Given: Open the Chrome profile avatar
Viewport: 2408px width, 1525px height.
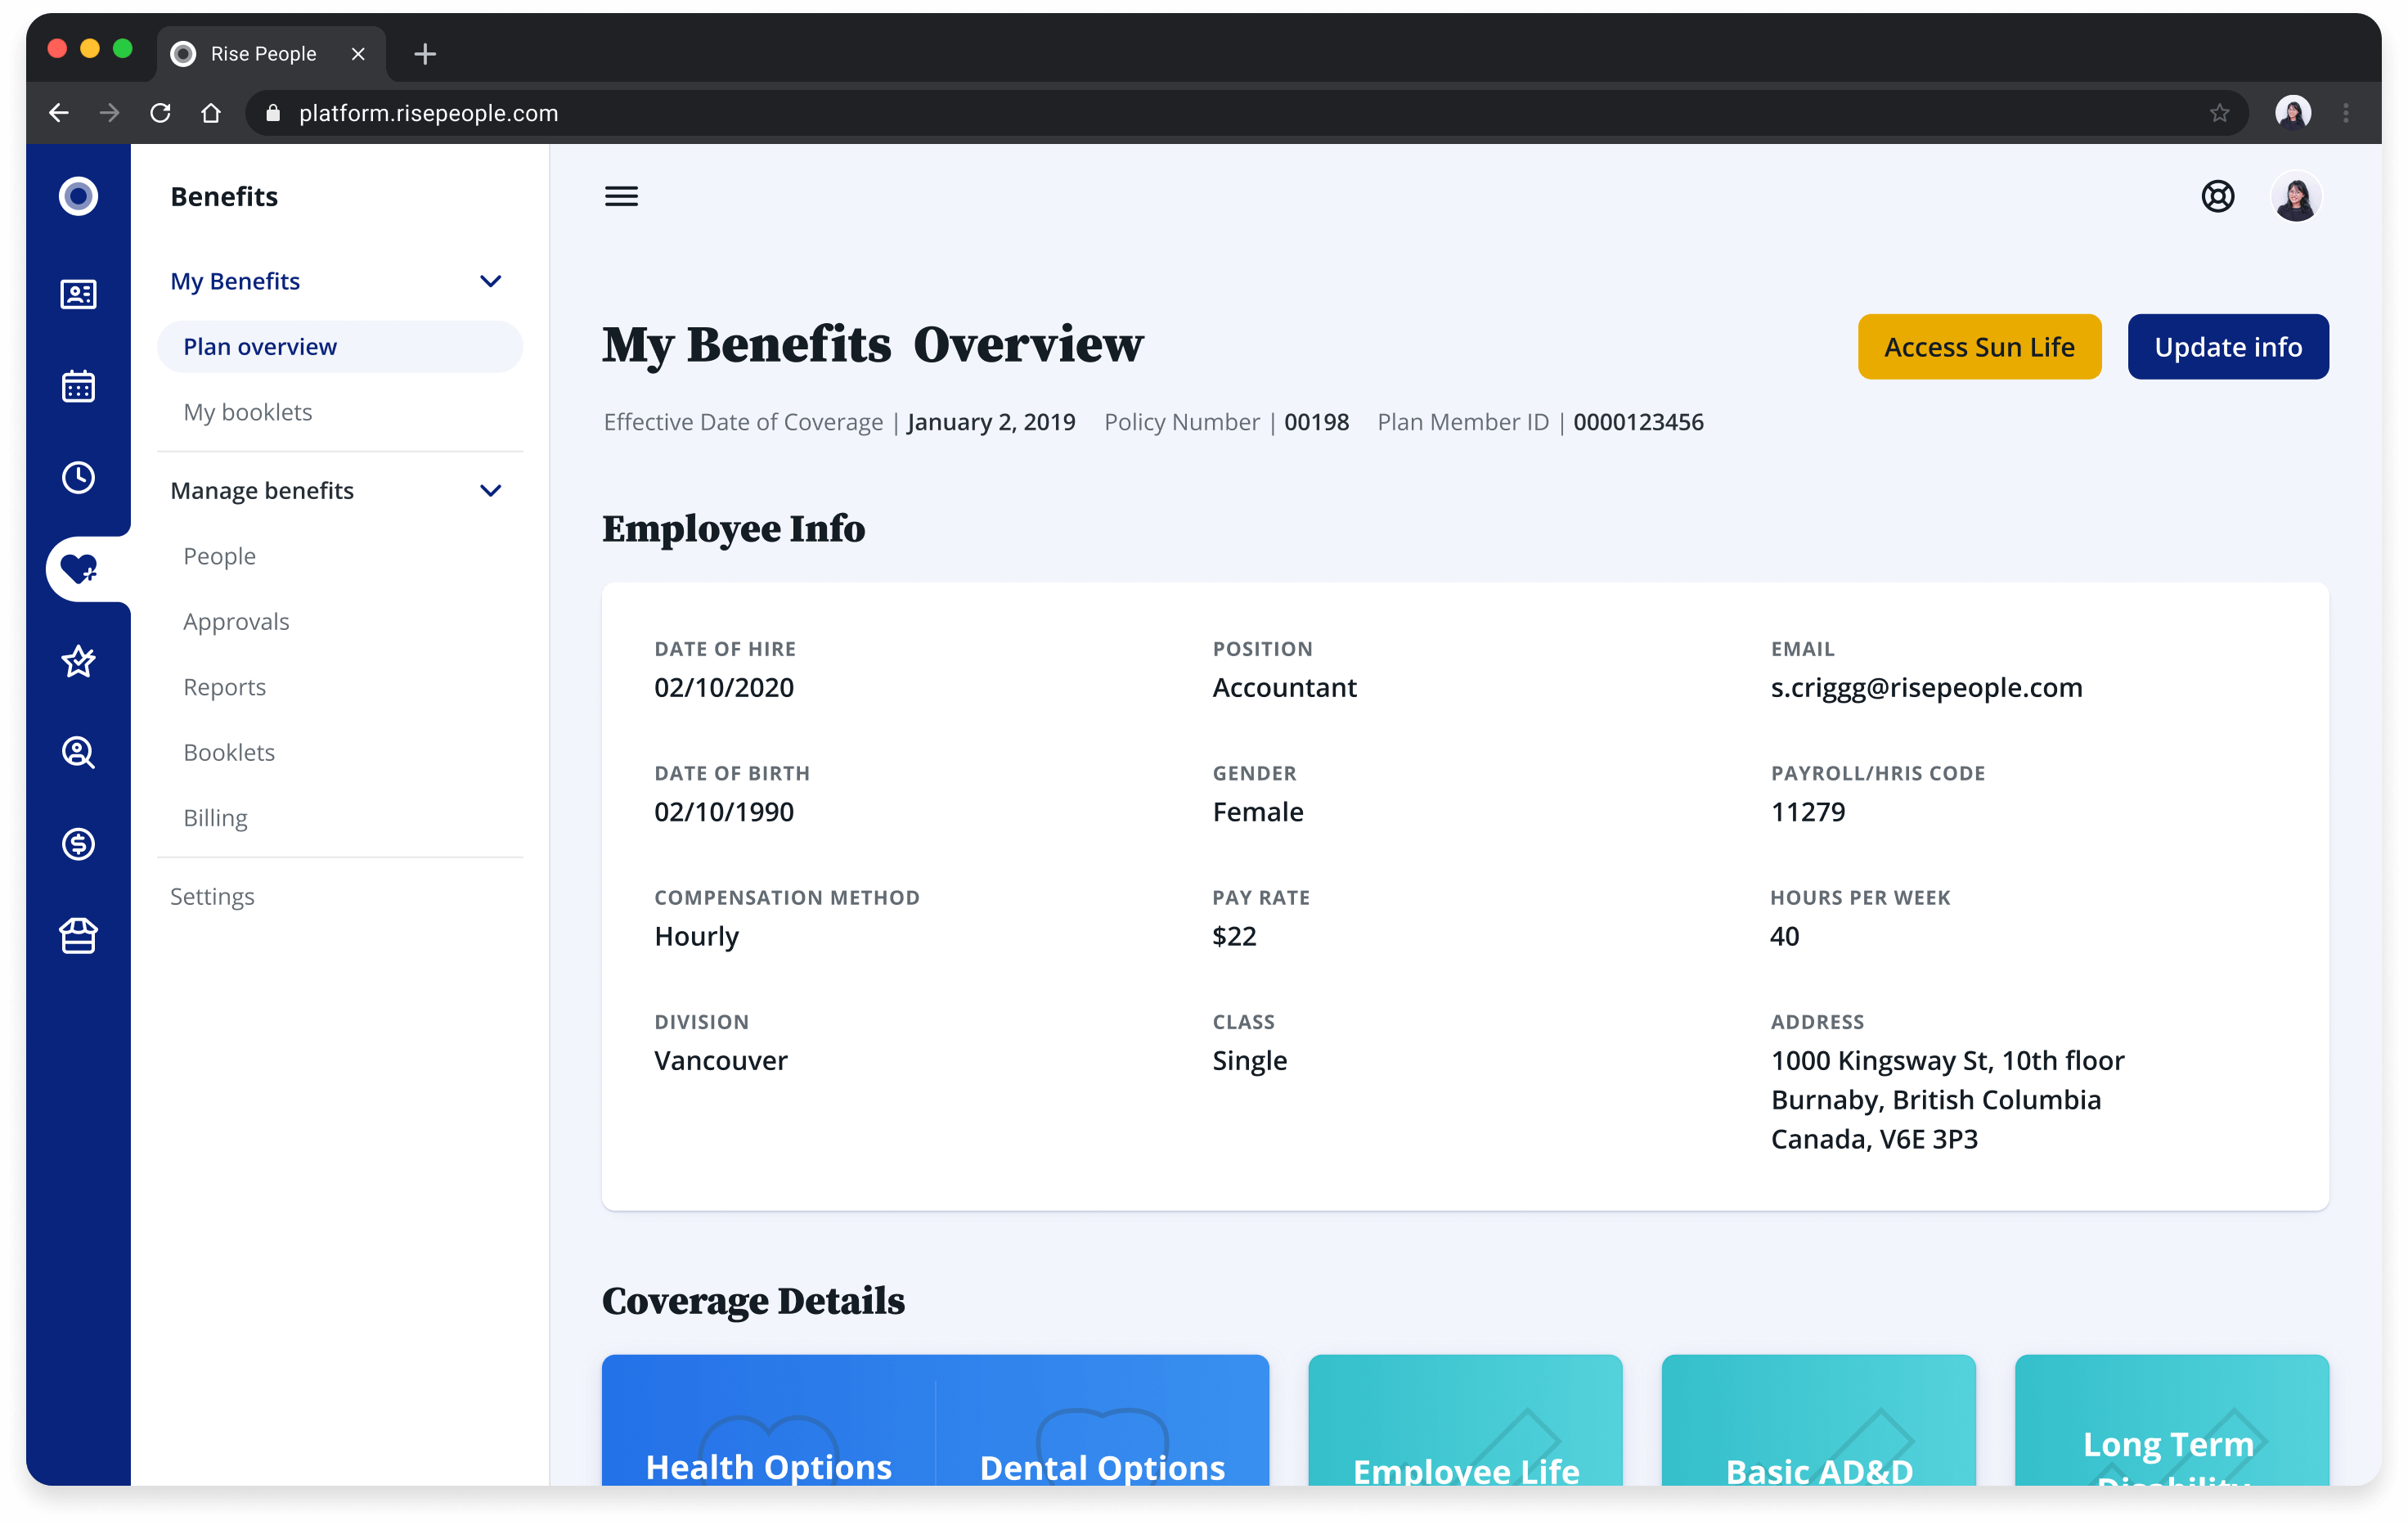Looking at the screenshot, I should pyautogui.click(x=2293, y=112).
